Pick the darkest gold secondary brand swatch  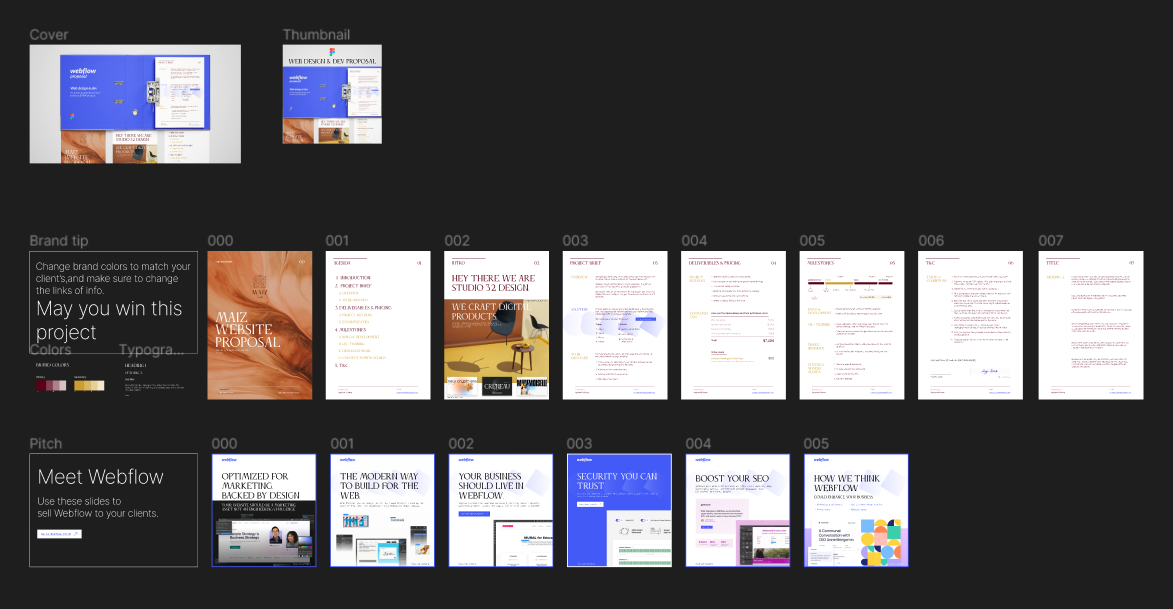click(79, 385)
